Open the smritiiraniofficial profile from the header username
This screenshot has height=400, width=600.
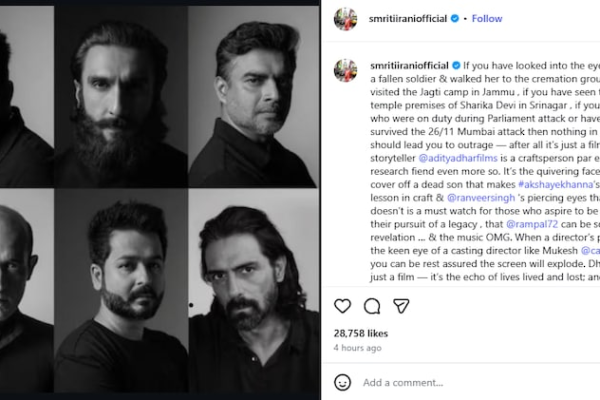(x=409, y=19)
